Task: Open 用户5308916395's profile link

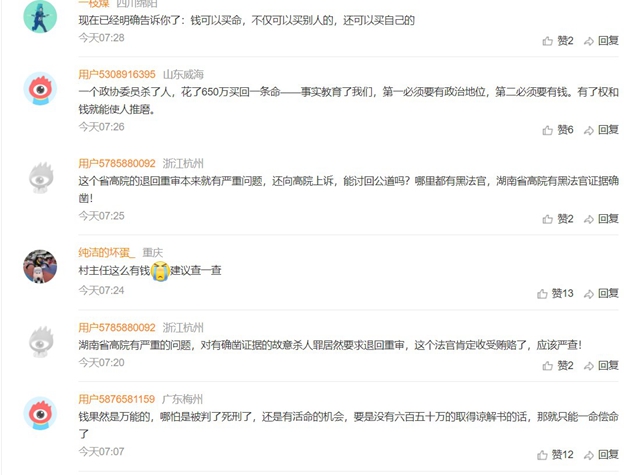Action: 117,74
